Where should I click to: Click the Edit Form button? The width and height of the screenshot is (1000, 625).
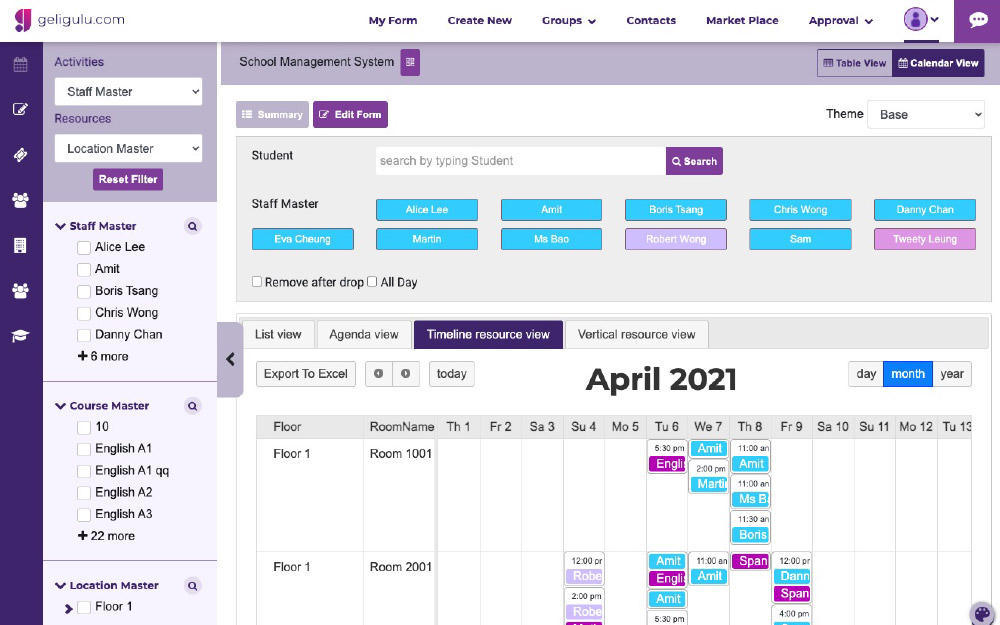click(x=350, y=115)
